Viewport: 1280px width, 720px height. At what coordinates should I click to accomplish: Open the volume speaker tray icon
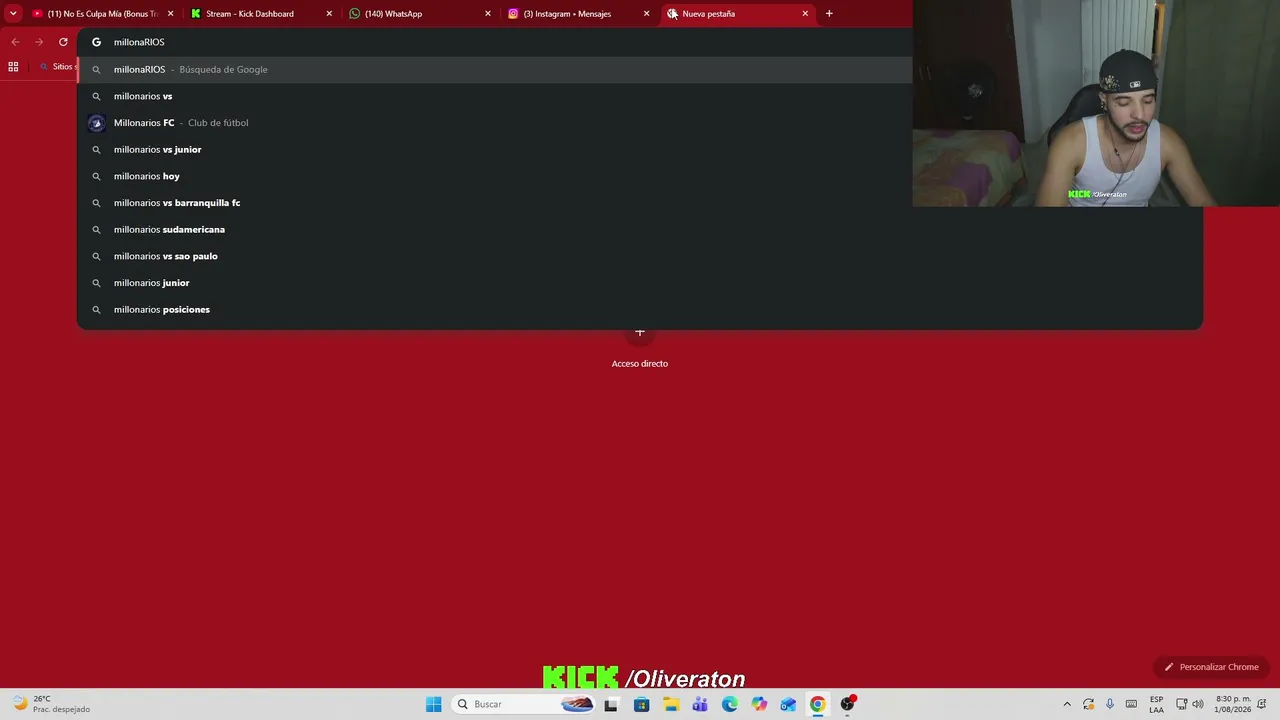tap(1198, 704)
